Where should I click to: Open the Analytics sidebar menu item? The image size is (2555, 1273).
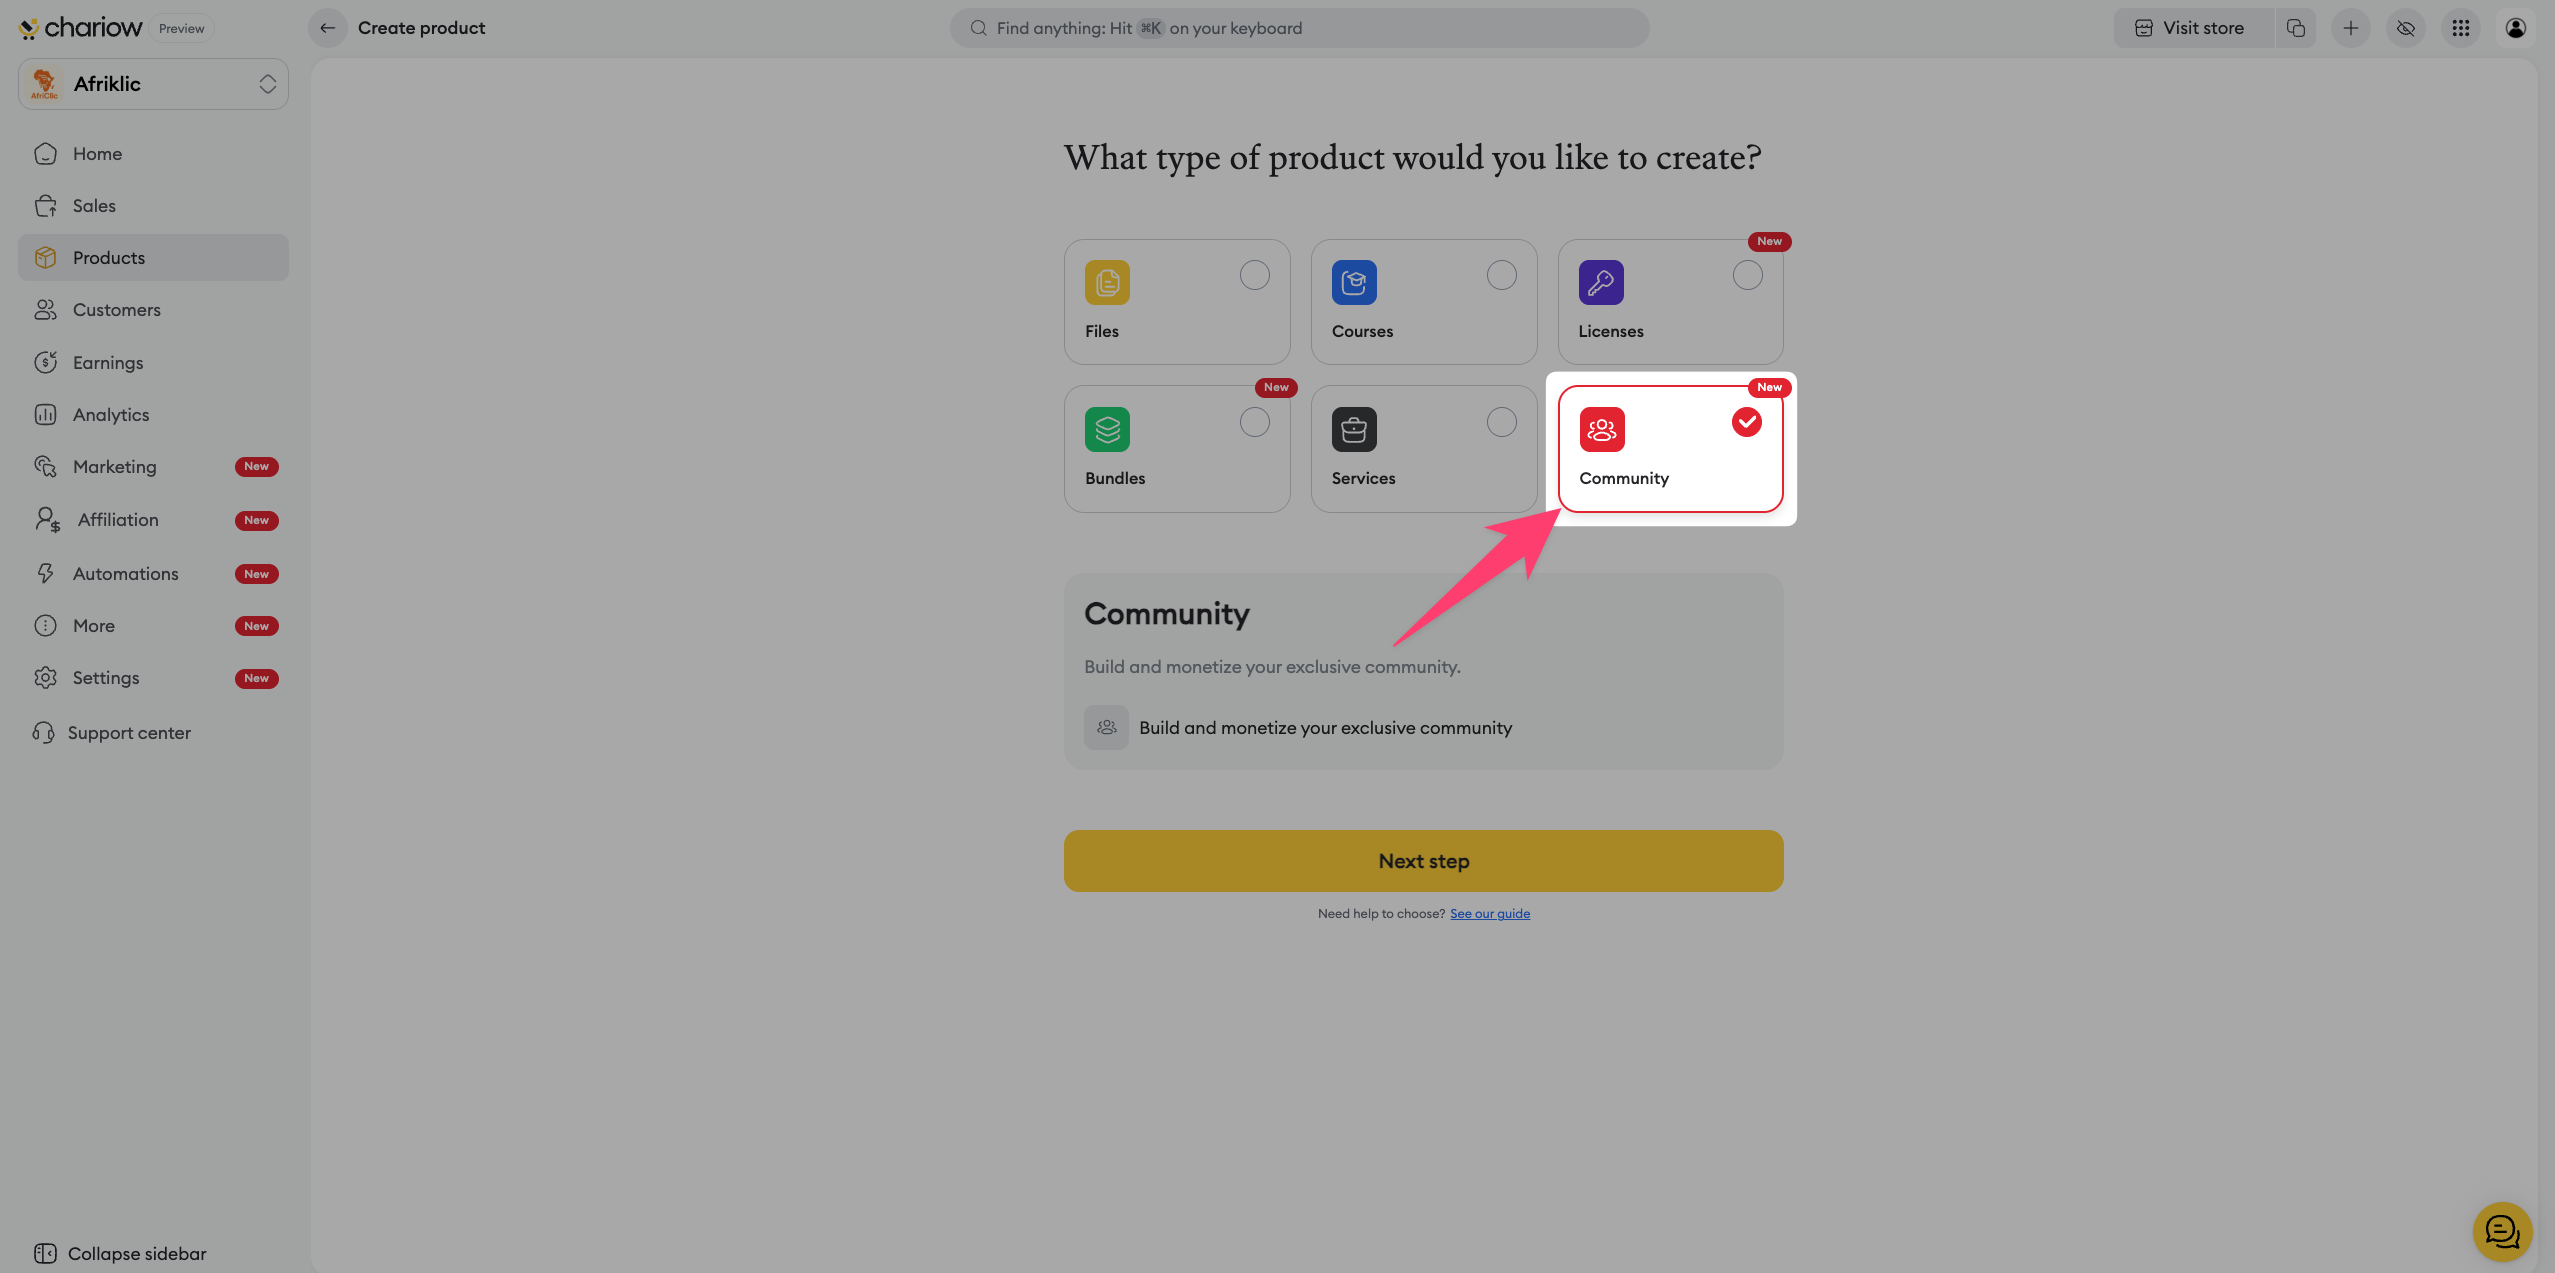111,415
